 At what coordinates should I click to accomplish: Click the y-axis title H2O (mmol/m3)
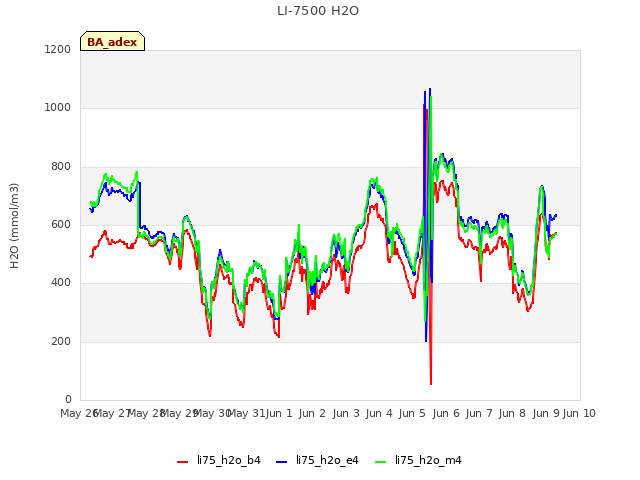(14, 226)
